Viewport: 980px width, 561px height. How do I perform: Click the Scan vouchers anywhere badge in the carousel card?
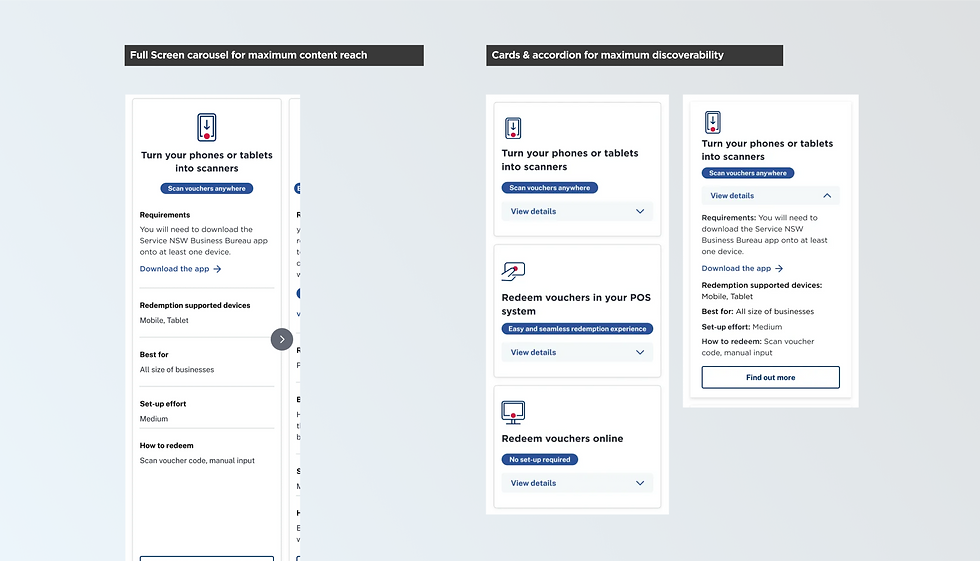point(207,188)
